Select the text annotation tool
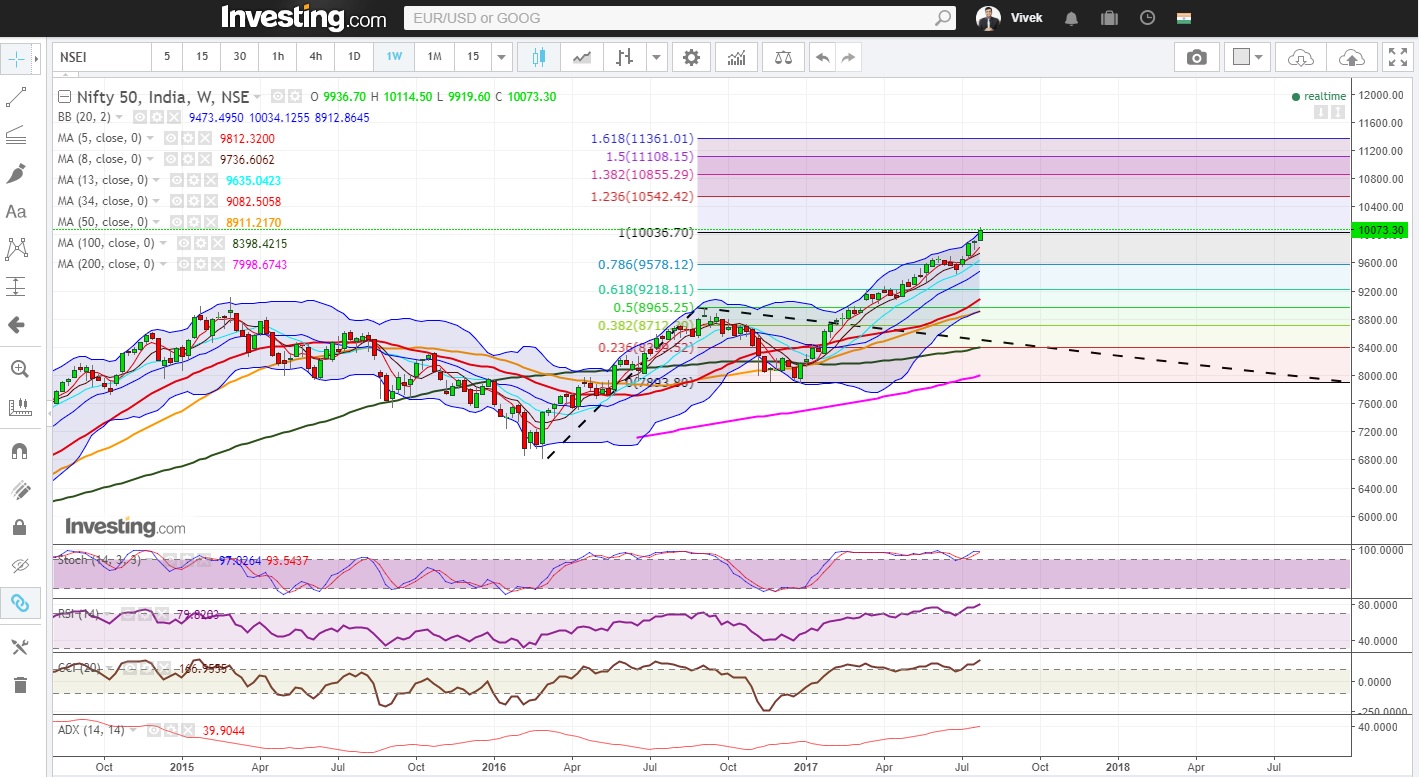The width and height of the screenshot is (1419, 777). (16, 211)
